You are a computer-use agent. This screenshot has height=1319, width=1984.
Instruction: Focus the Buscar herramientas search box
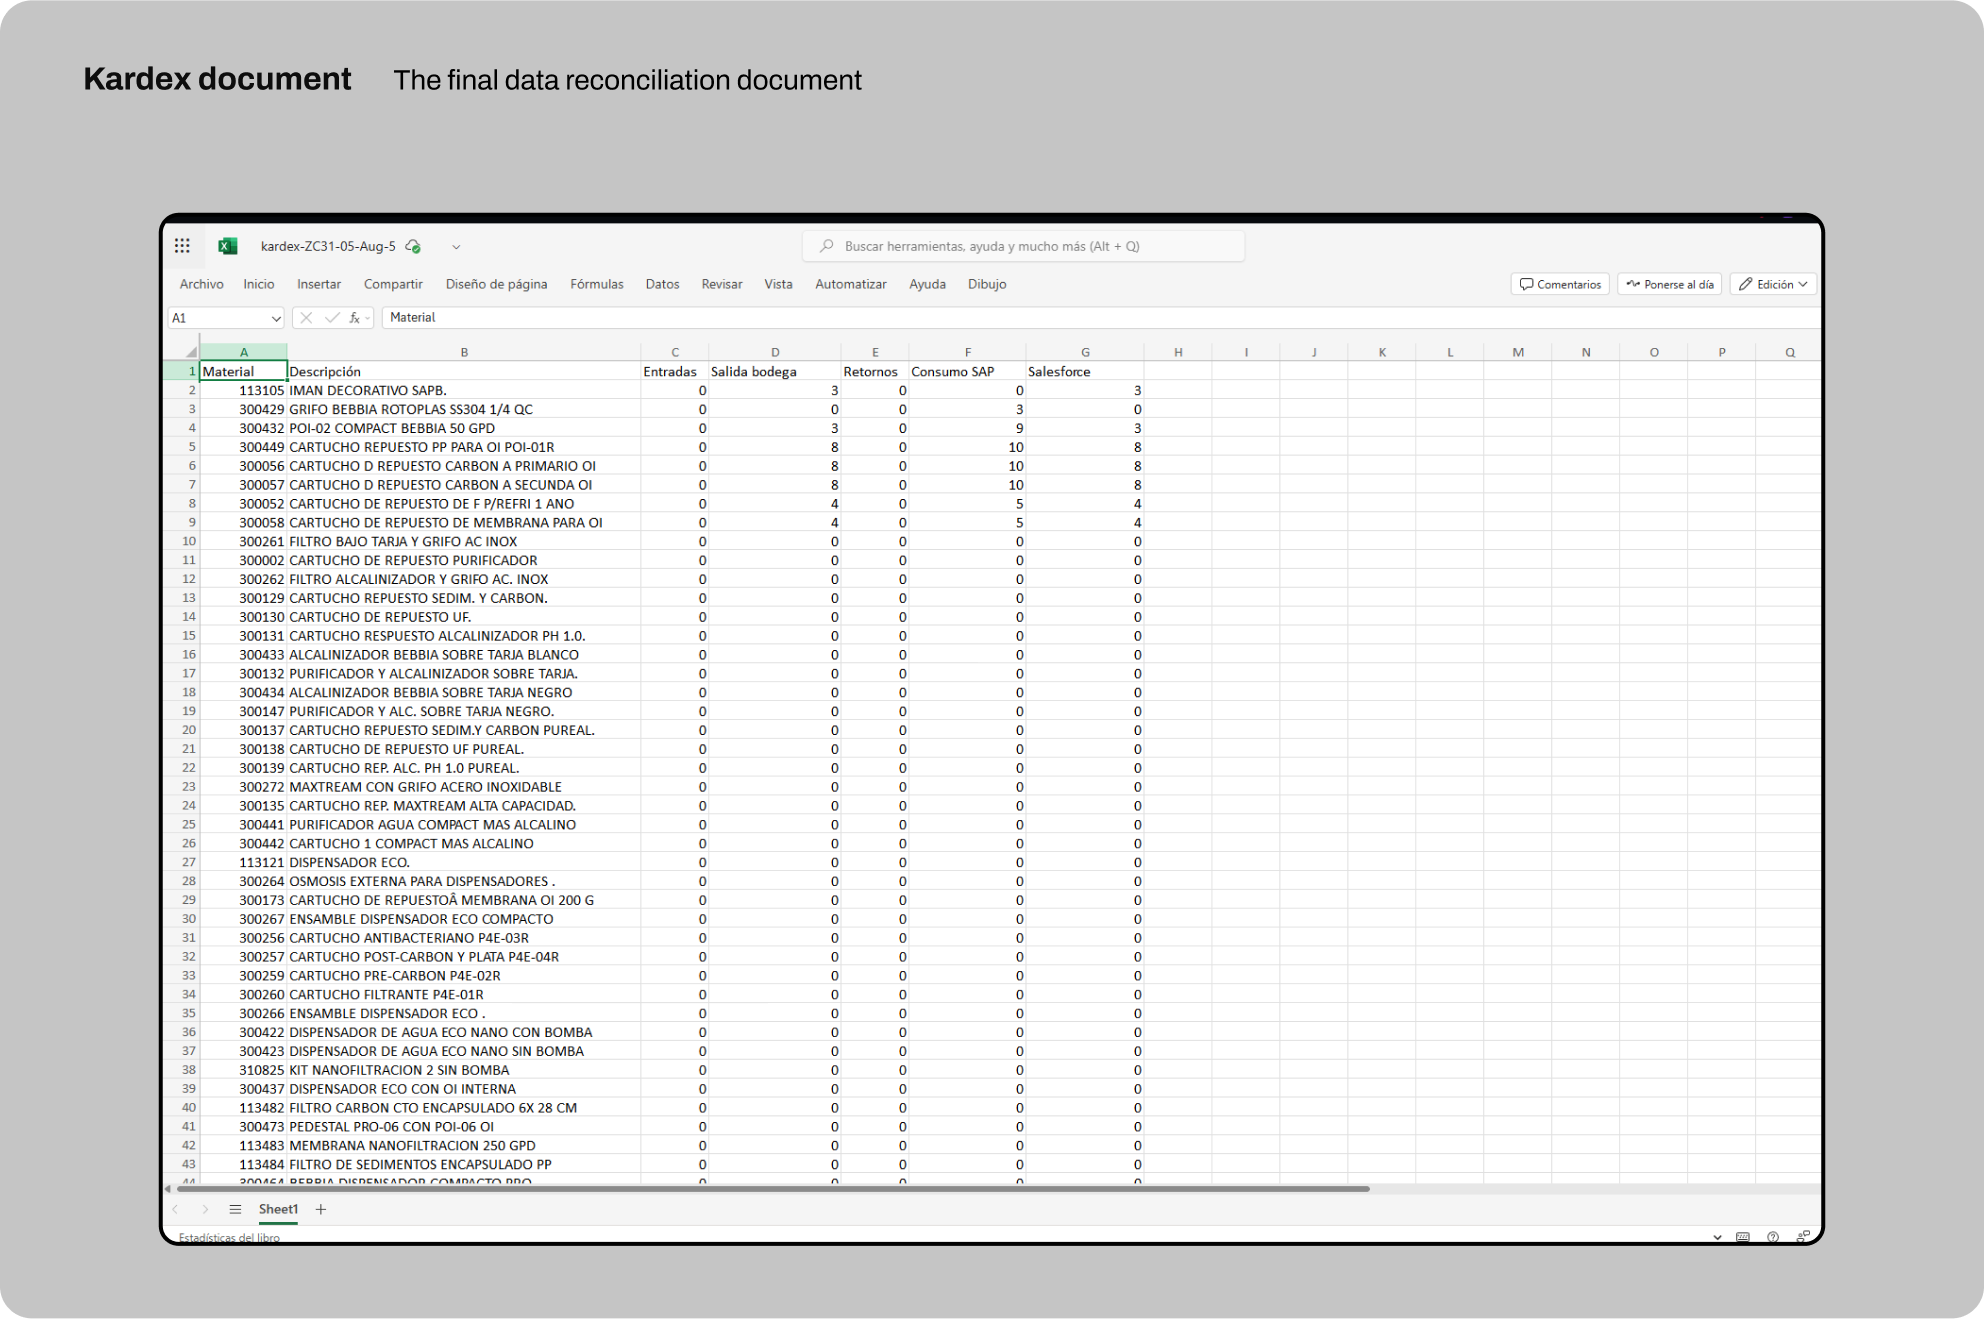click(1024, 246)
